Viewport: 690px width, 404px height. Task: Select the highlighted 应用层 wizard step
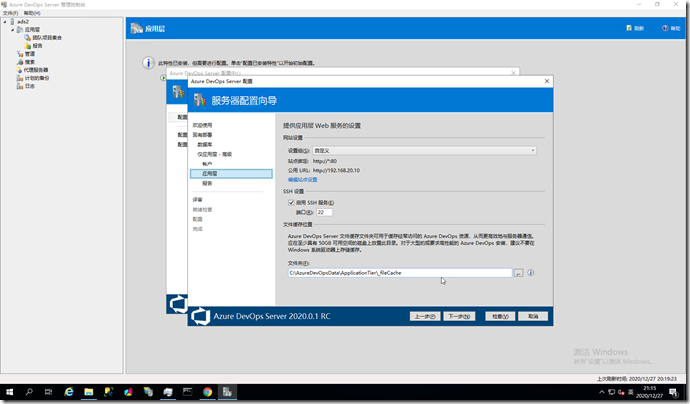[x=231, y=173]
